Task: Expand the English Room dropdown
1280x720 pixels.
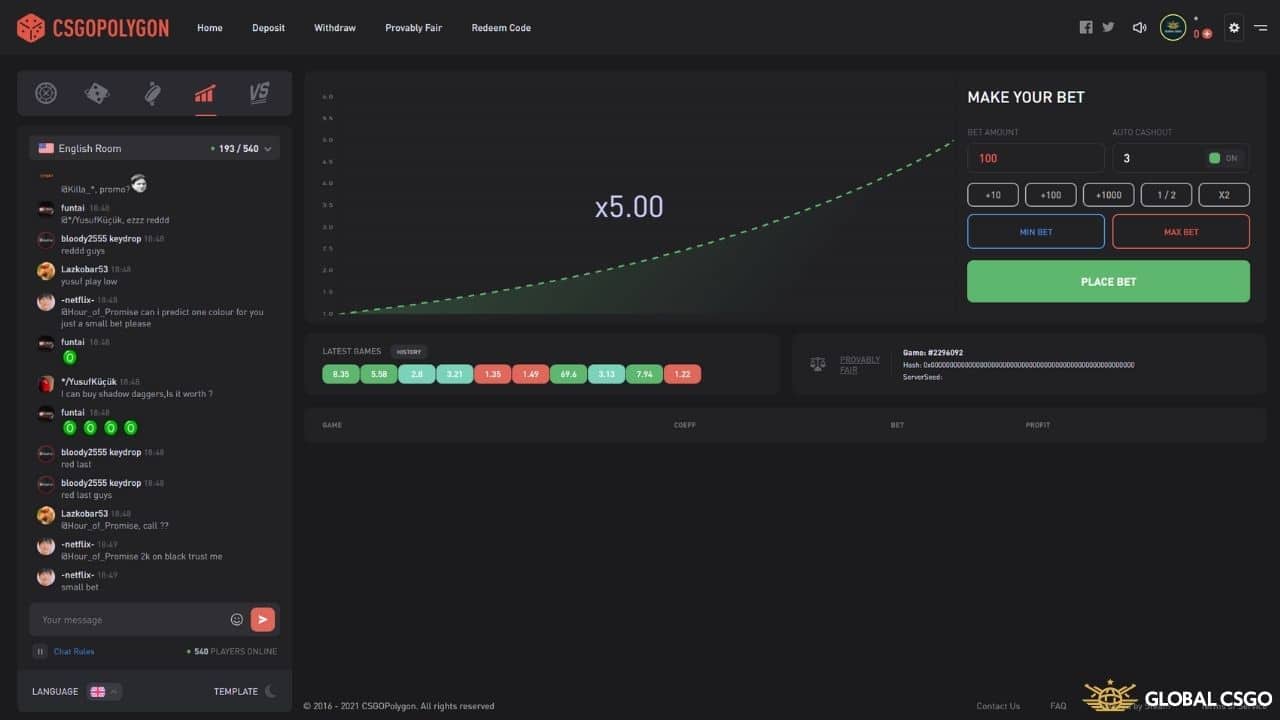Action: [x=154, y=148]
